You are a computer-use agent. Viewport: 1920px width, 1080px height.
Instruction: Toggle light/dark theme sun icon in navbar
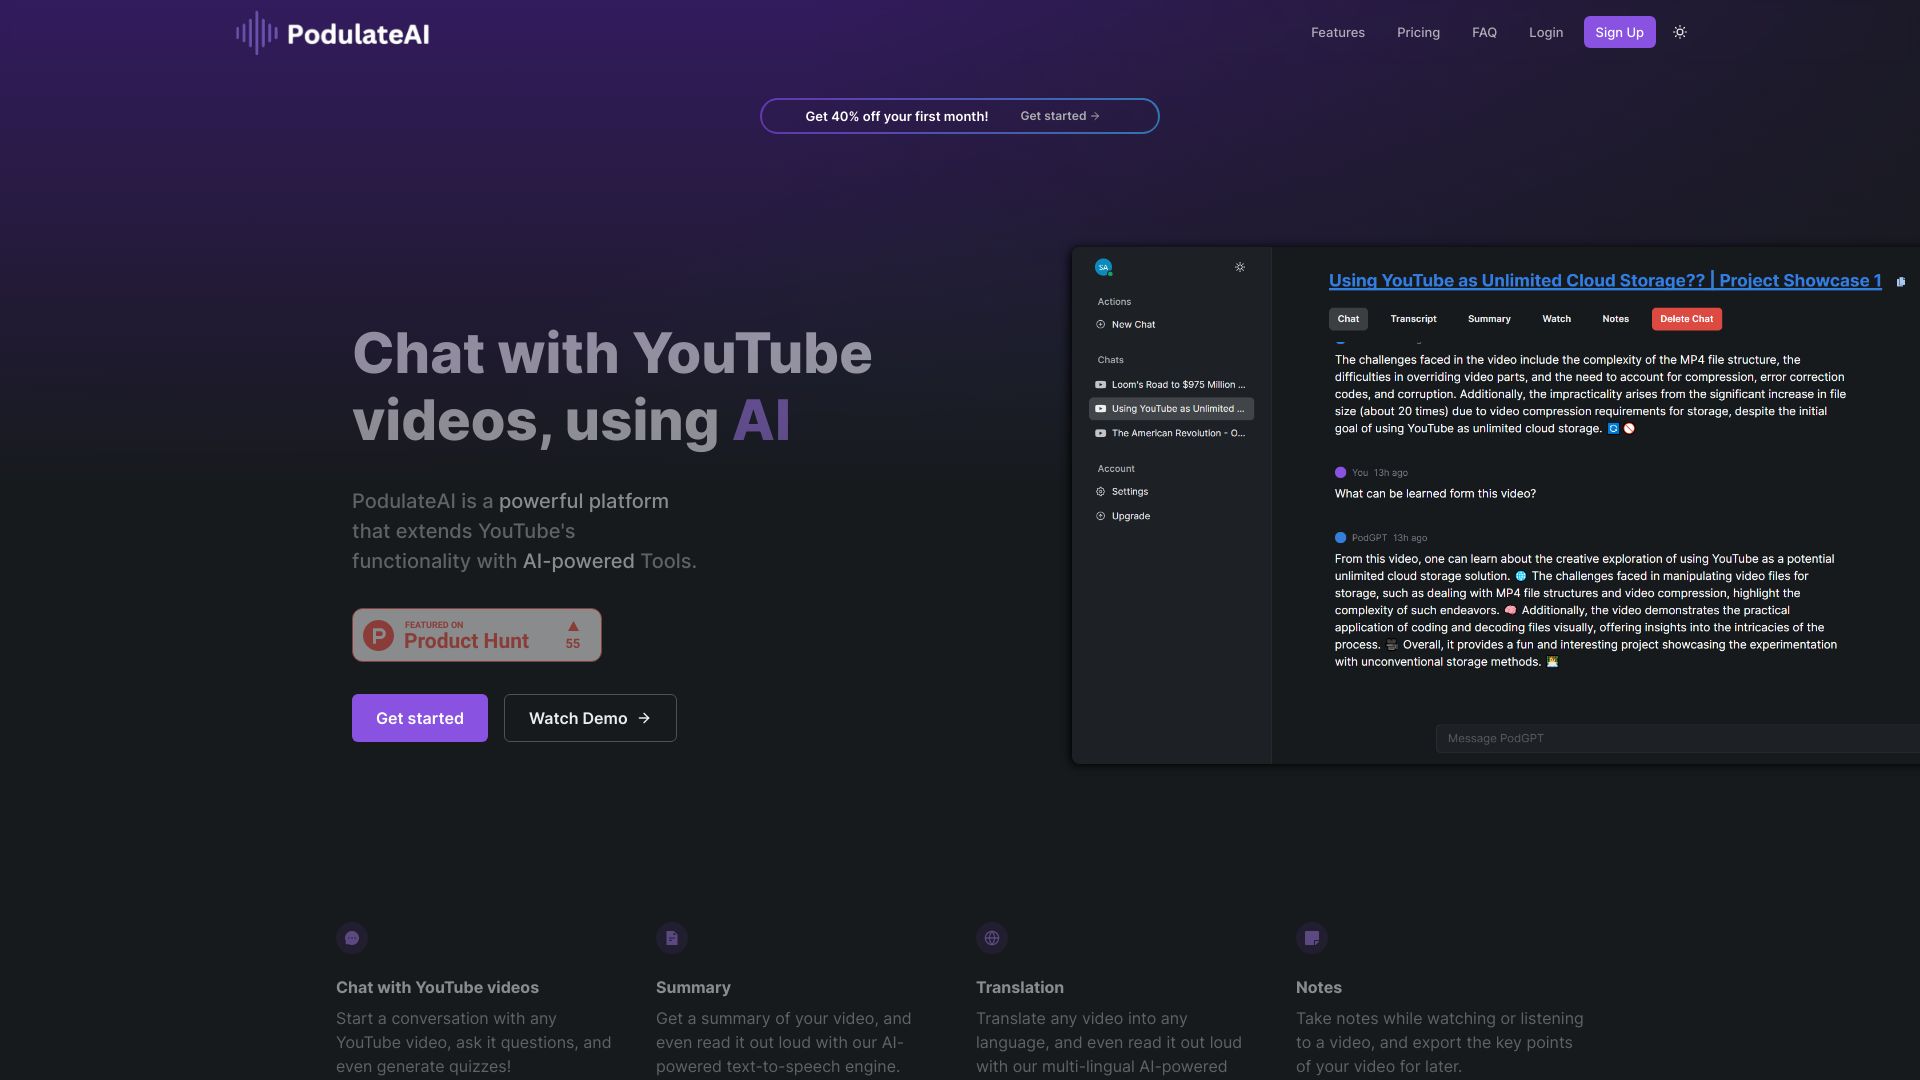1680,32
